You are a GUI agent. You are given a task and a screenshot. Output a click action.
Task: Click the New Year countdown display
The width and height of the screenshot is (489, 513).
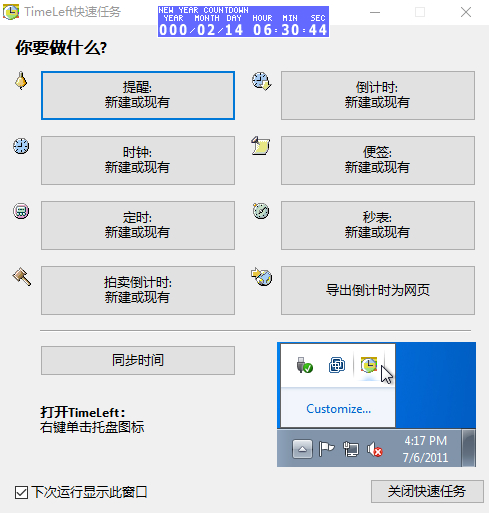[243, 21]
